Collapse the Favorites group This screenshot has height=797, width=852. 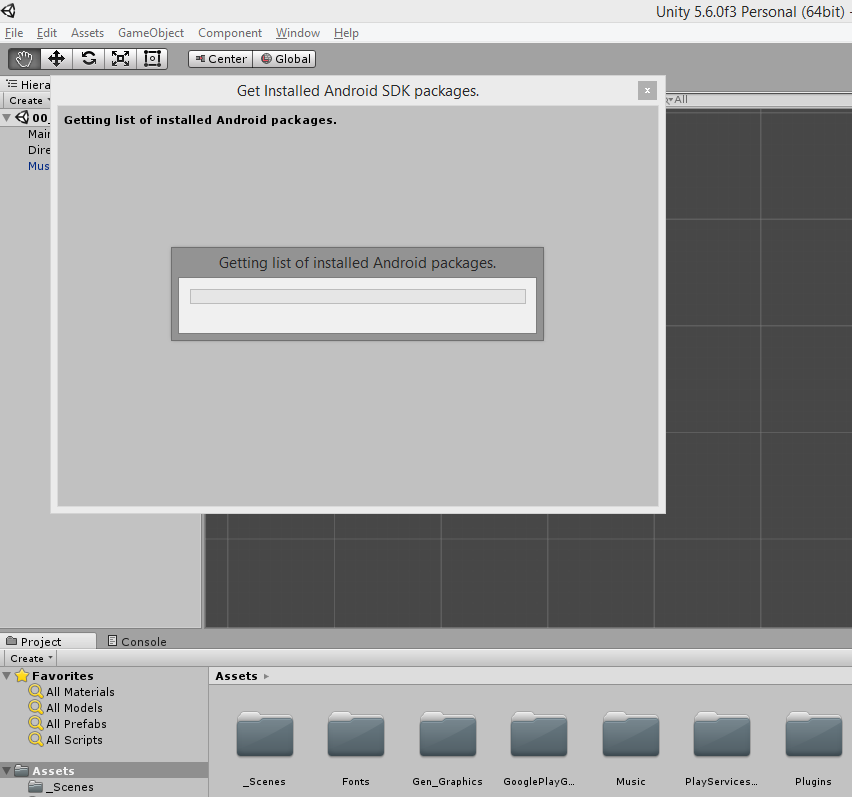7,676
